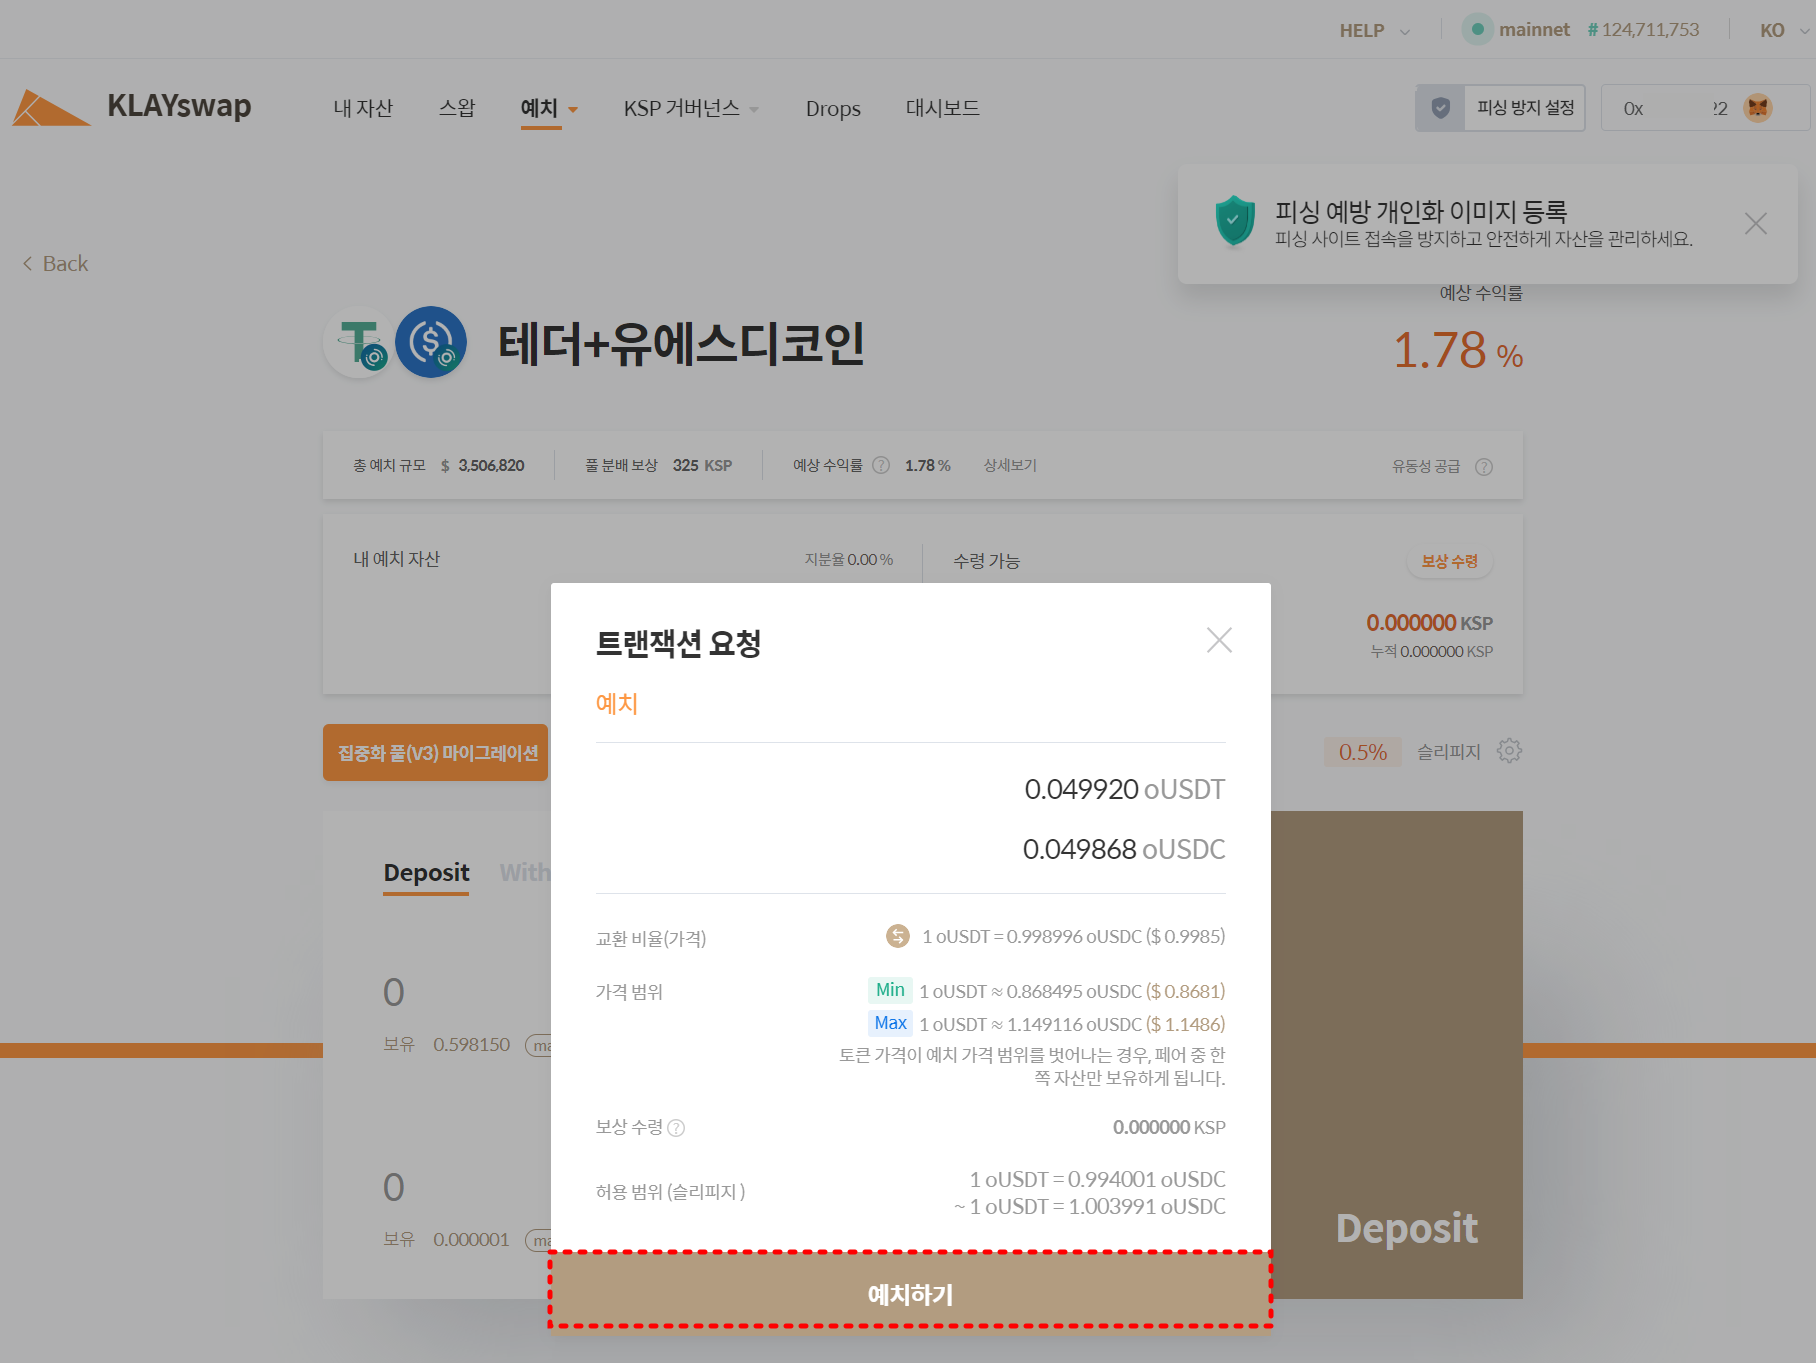
Task: Click the KLAYswap logo
Action: 132,107
